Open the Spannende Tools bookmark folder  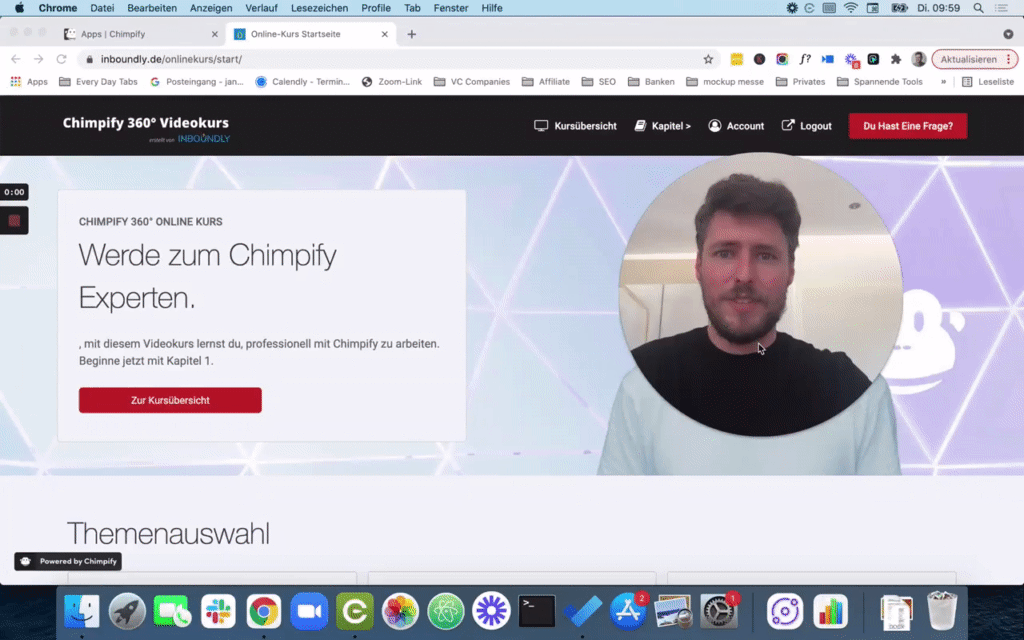(880, 82)
